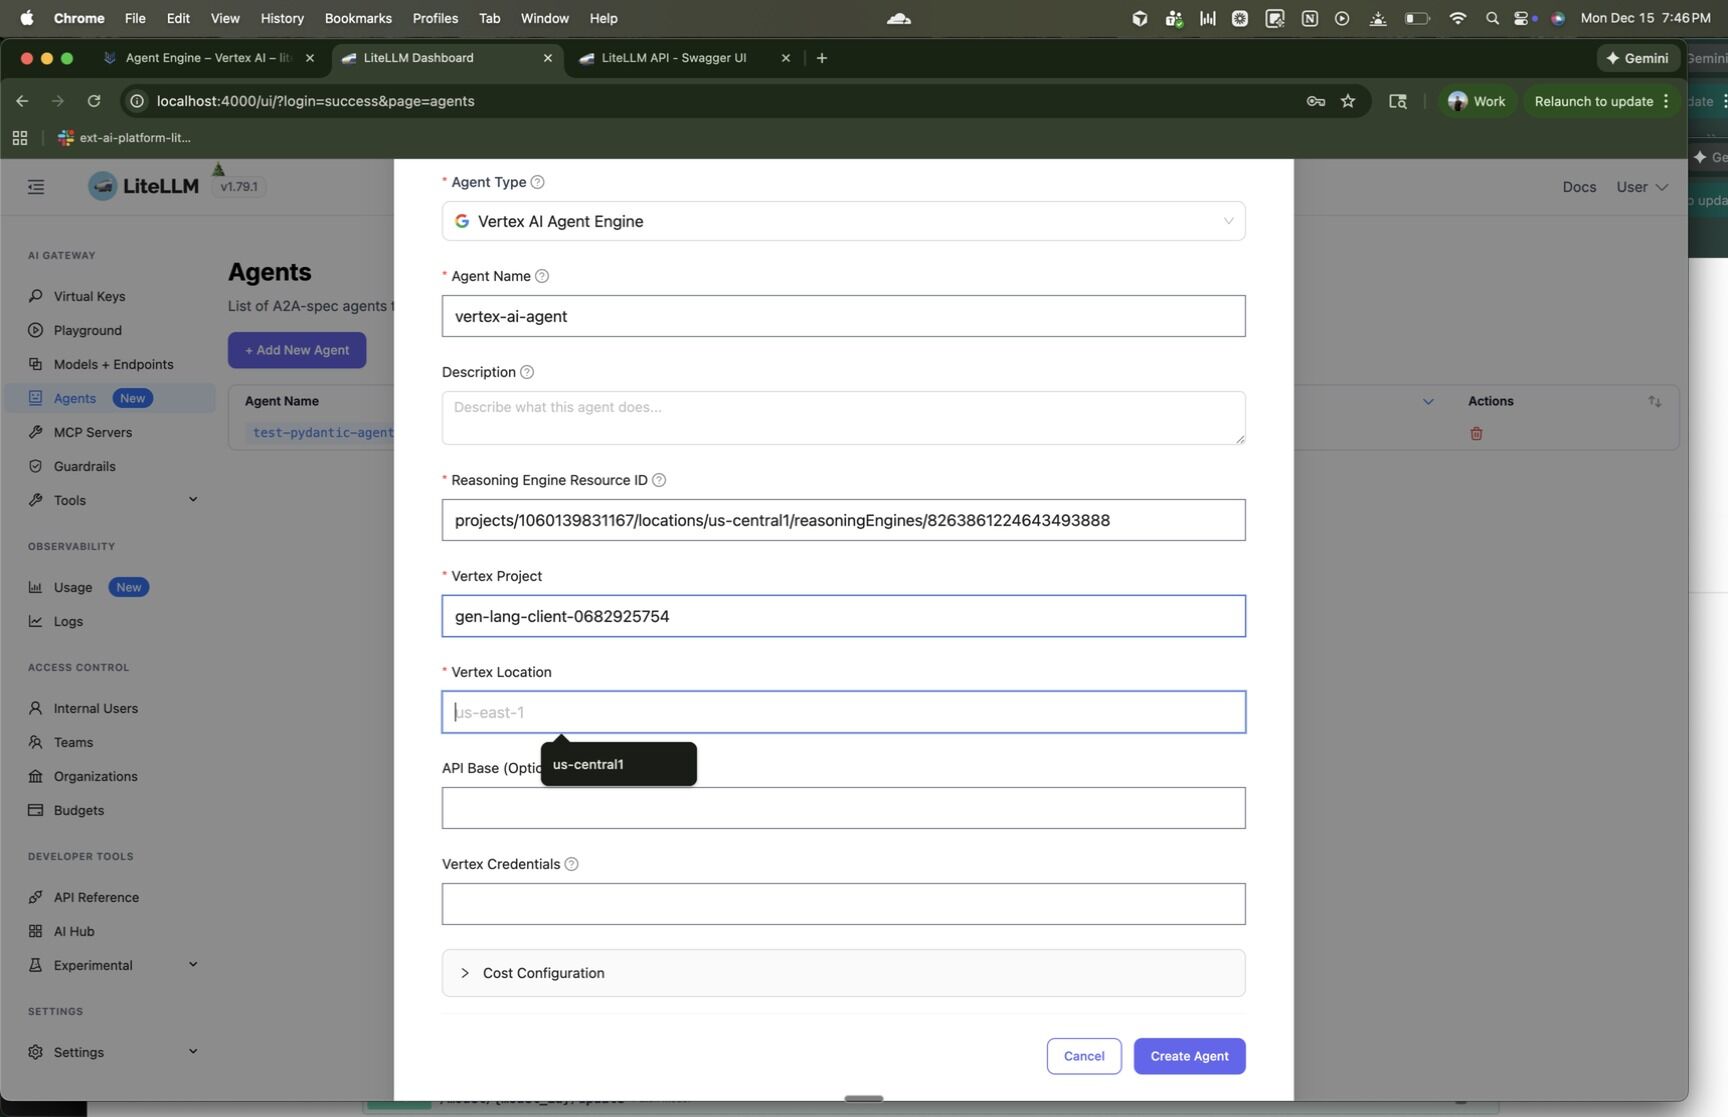Collapse sidebar with hamburger icon
1728x1117 pixels.
coord(36,186)
